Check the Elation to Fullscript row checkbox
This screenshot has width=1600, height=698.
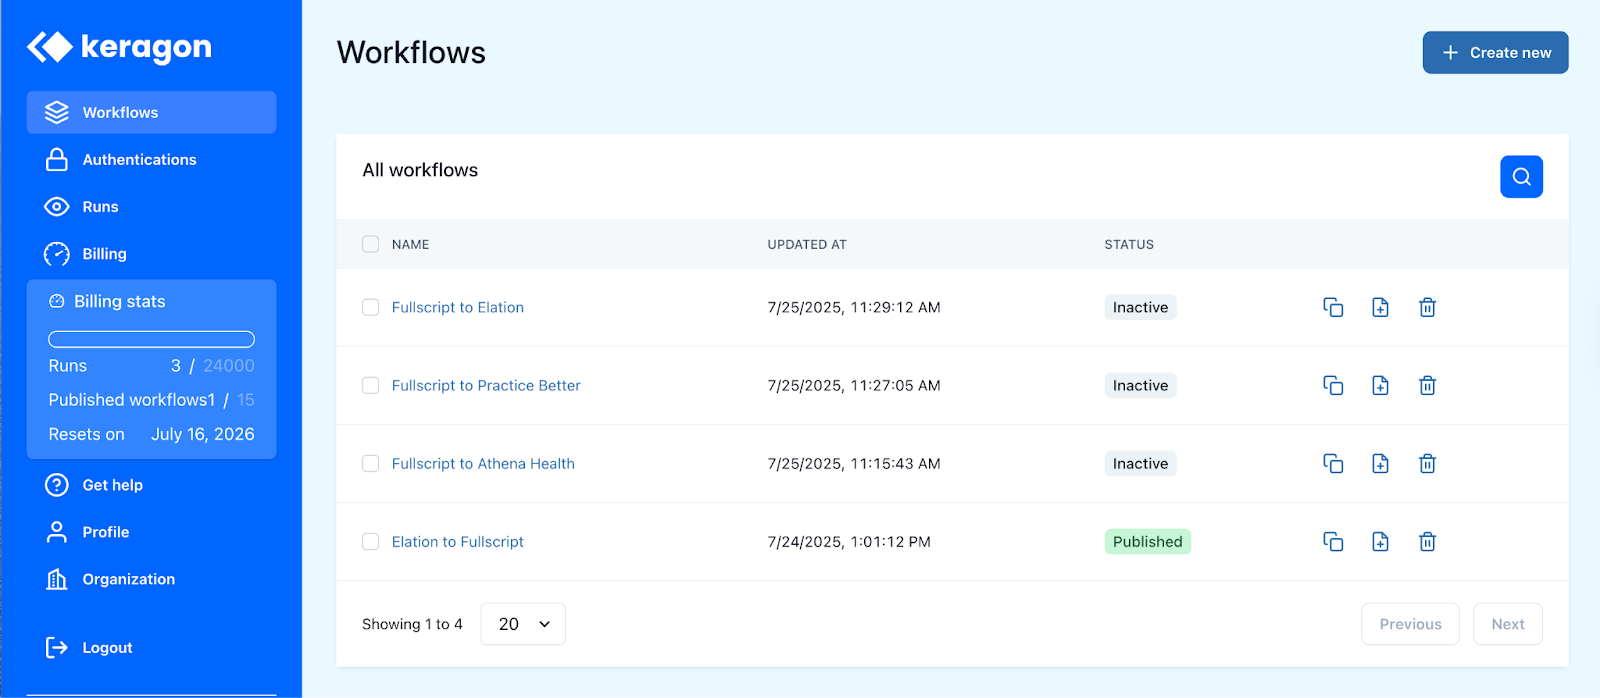point(370,541)
